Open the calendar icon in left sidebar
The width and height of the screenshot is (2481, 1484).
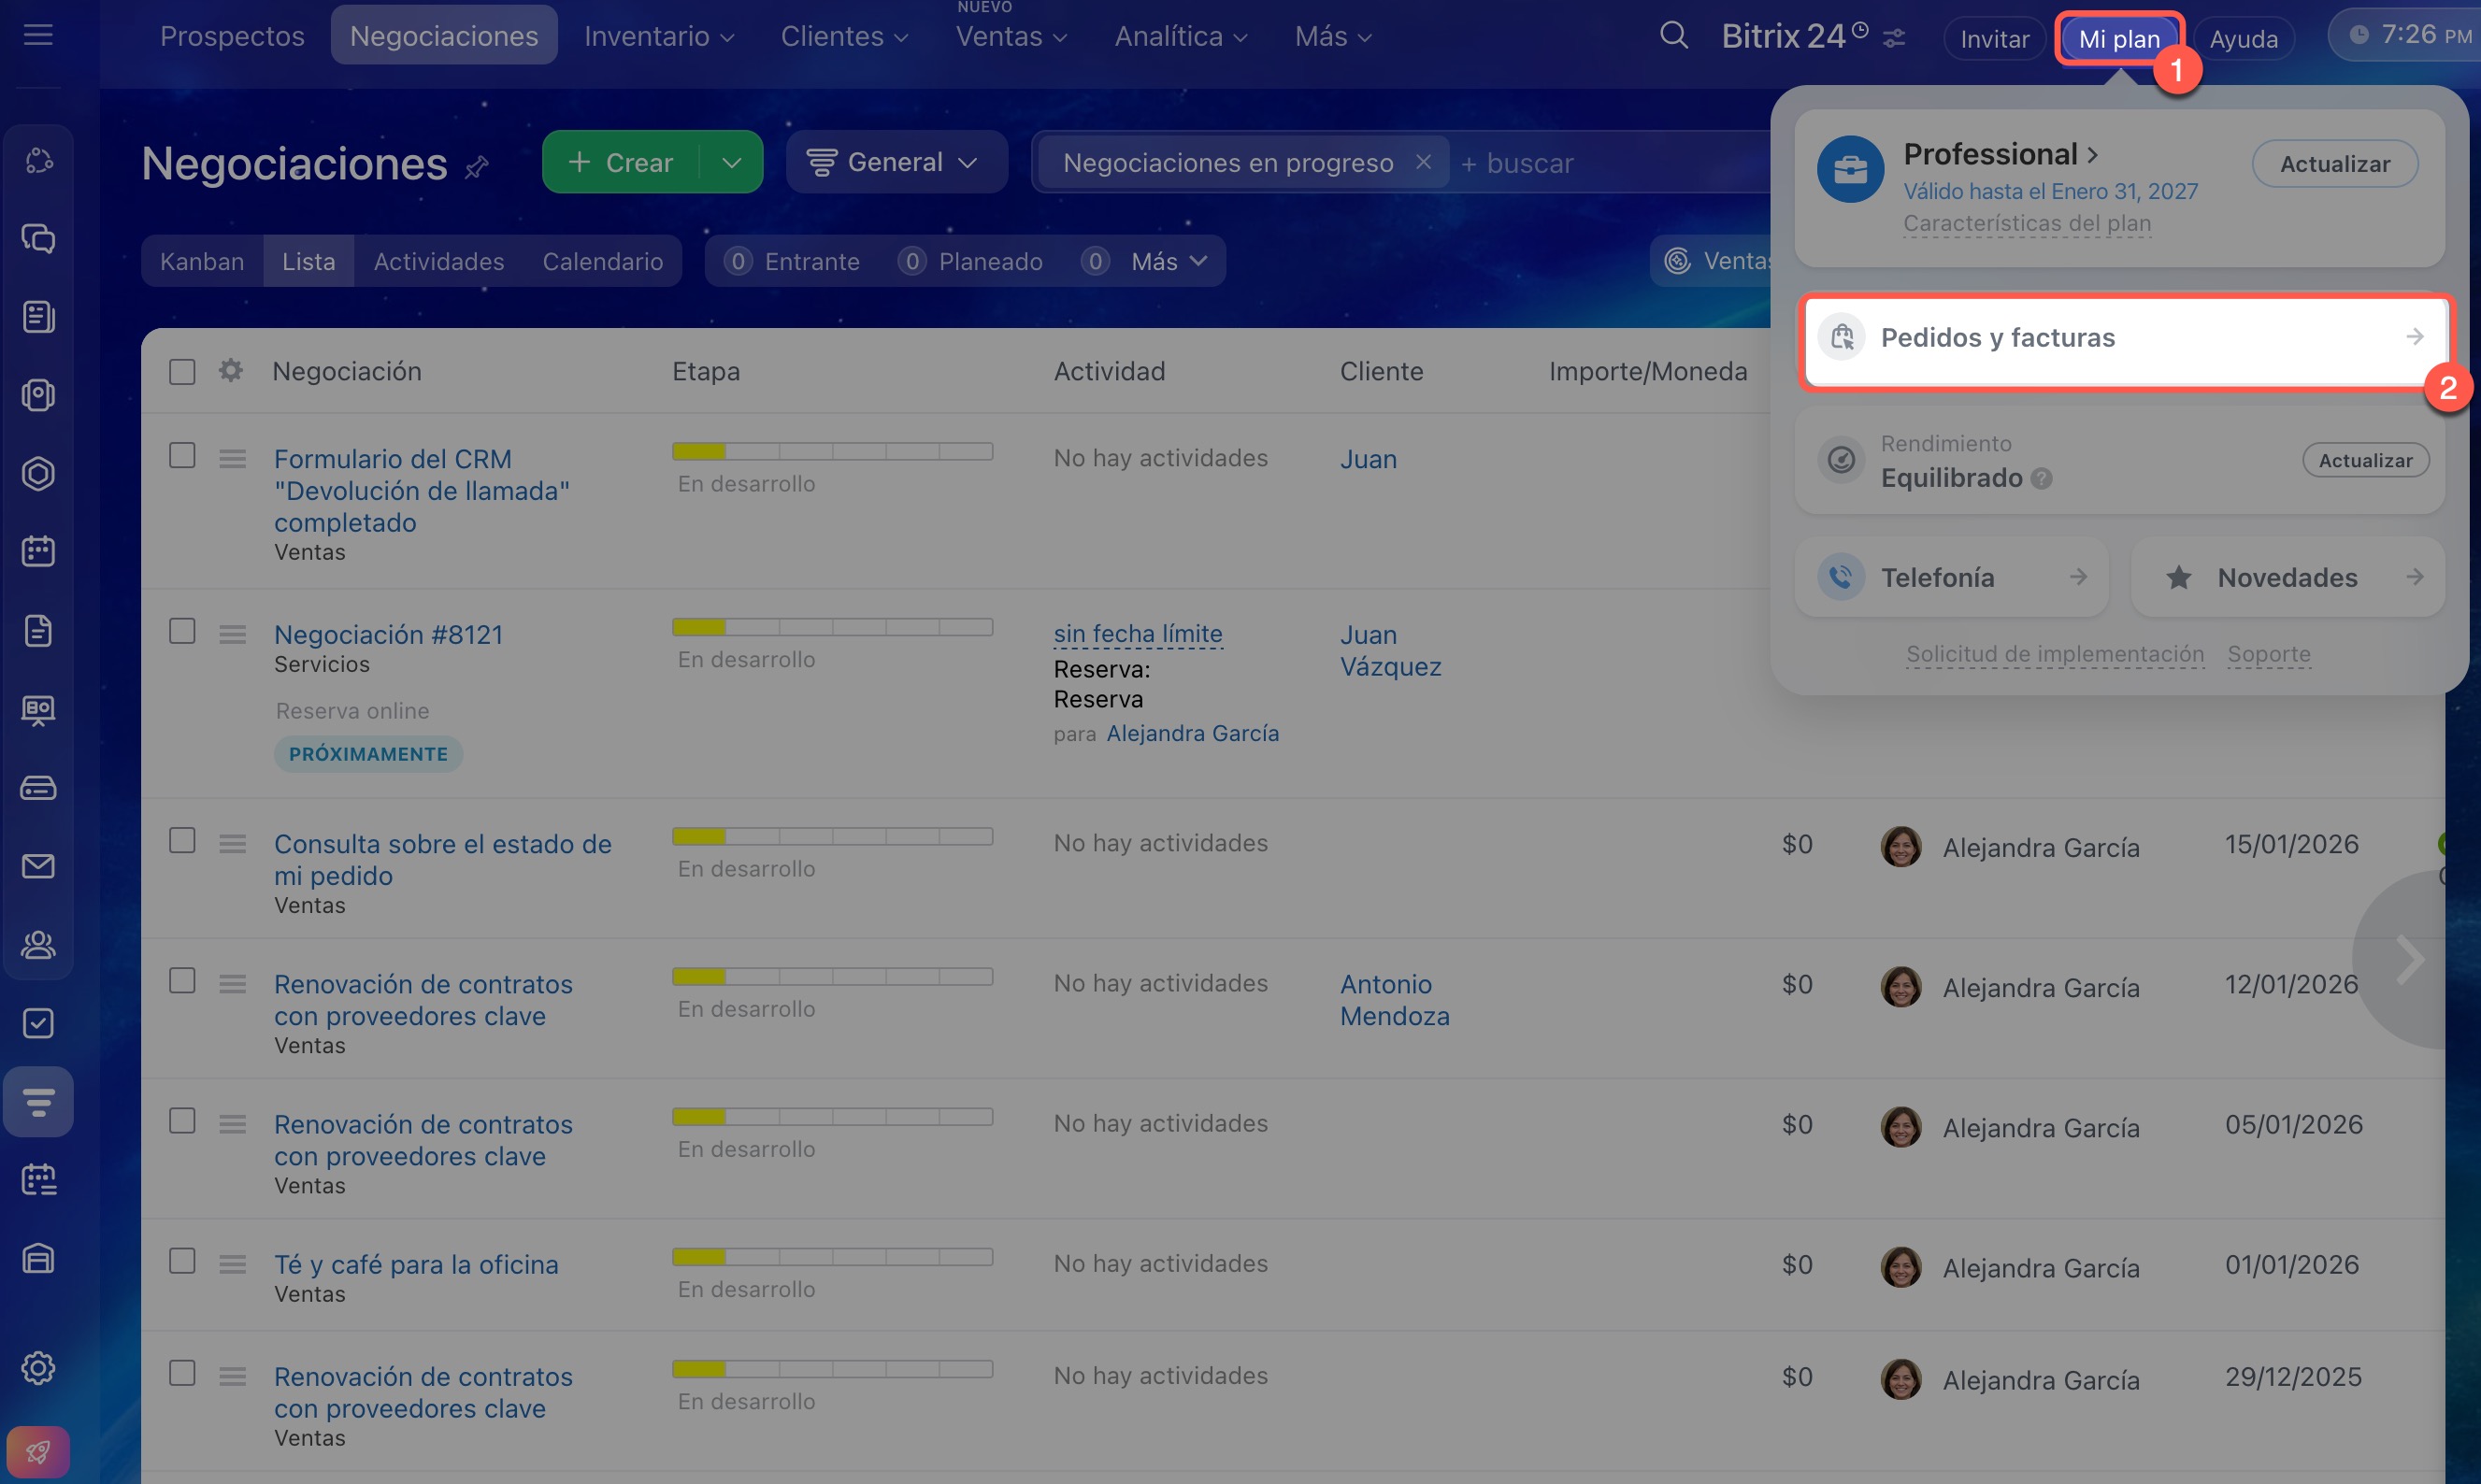click(38, 551)
